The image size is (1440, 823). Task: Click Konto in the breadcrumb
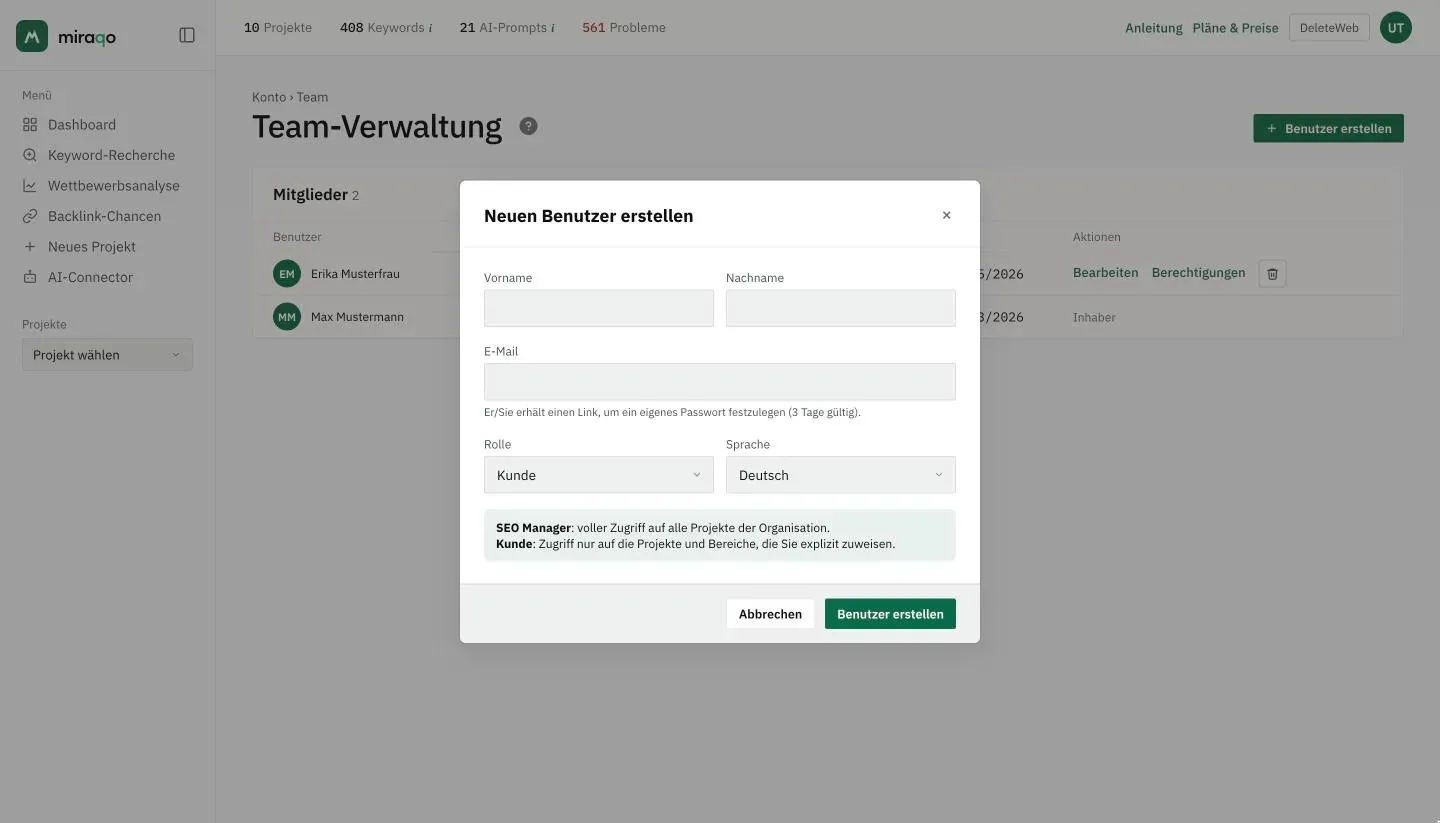pyautogui.click(x=269, y=97)
